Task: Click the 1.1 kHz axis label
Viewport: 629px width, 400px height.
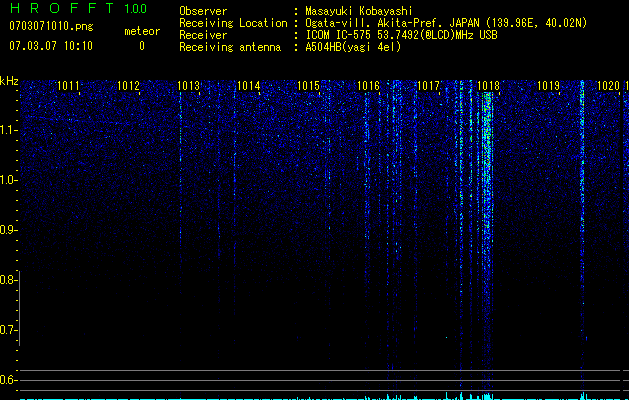Action: pos(8,130)
